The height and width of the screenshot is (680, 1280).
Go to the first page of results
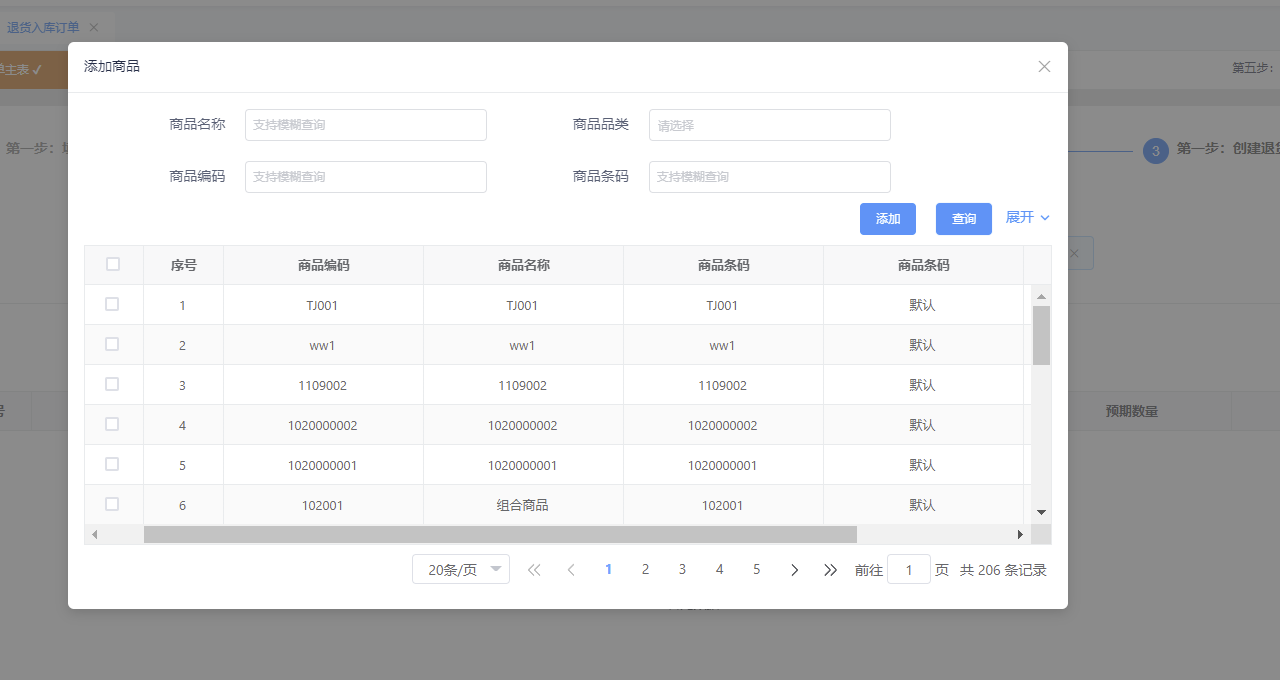click(534, 570)
